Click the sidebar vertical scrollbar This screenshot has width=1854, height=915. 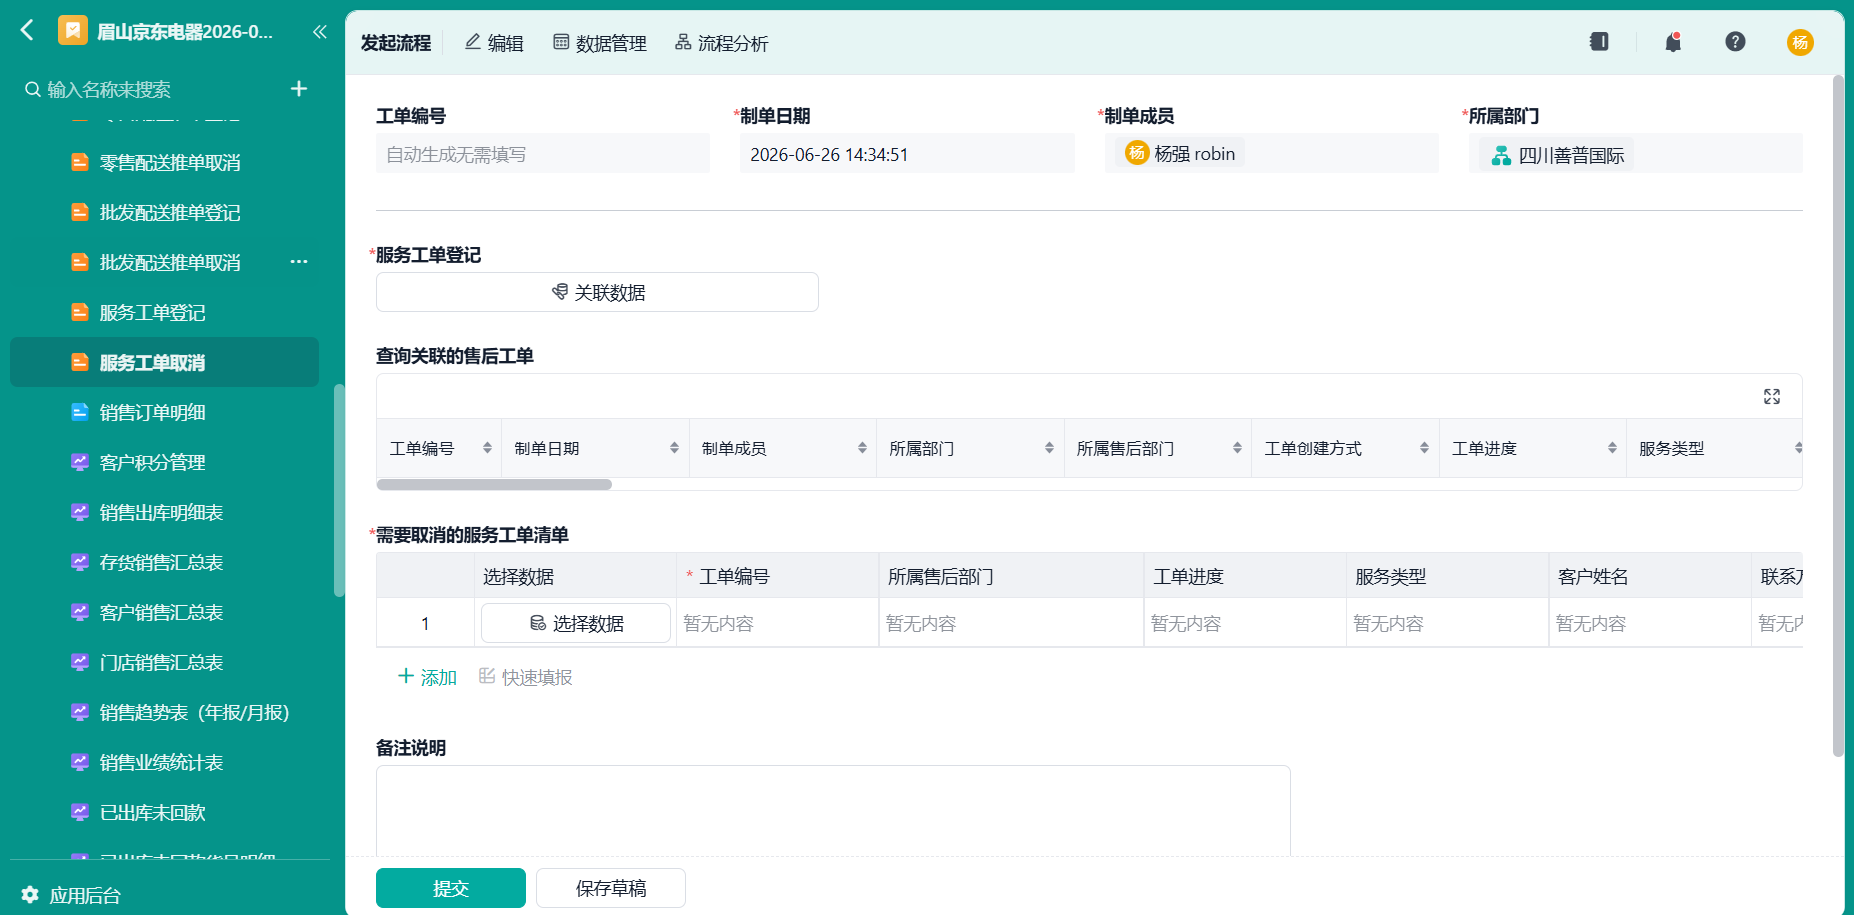(339, 490)
